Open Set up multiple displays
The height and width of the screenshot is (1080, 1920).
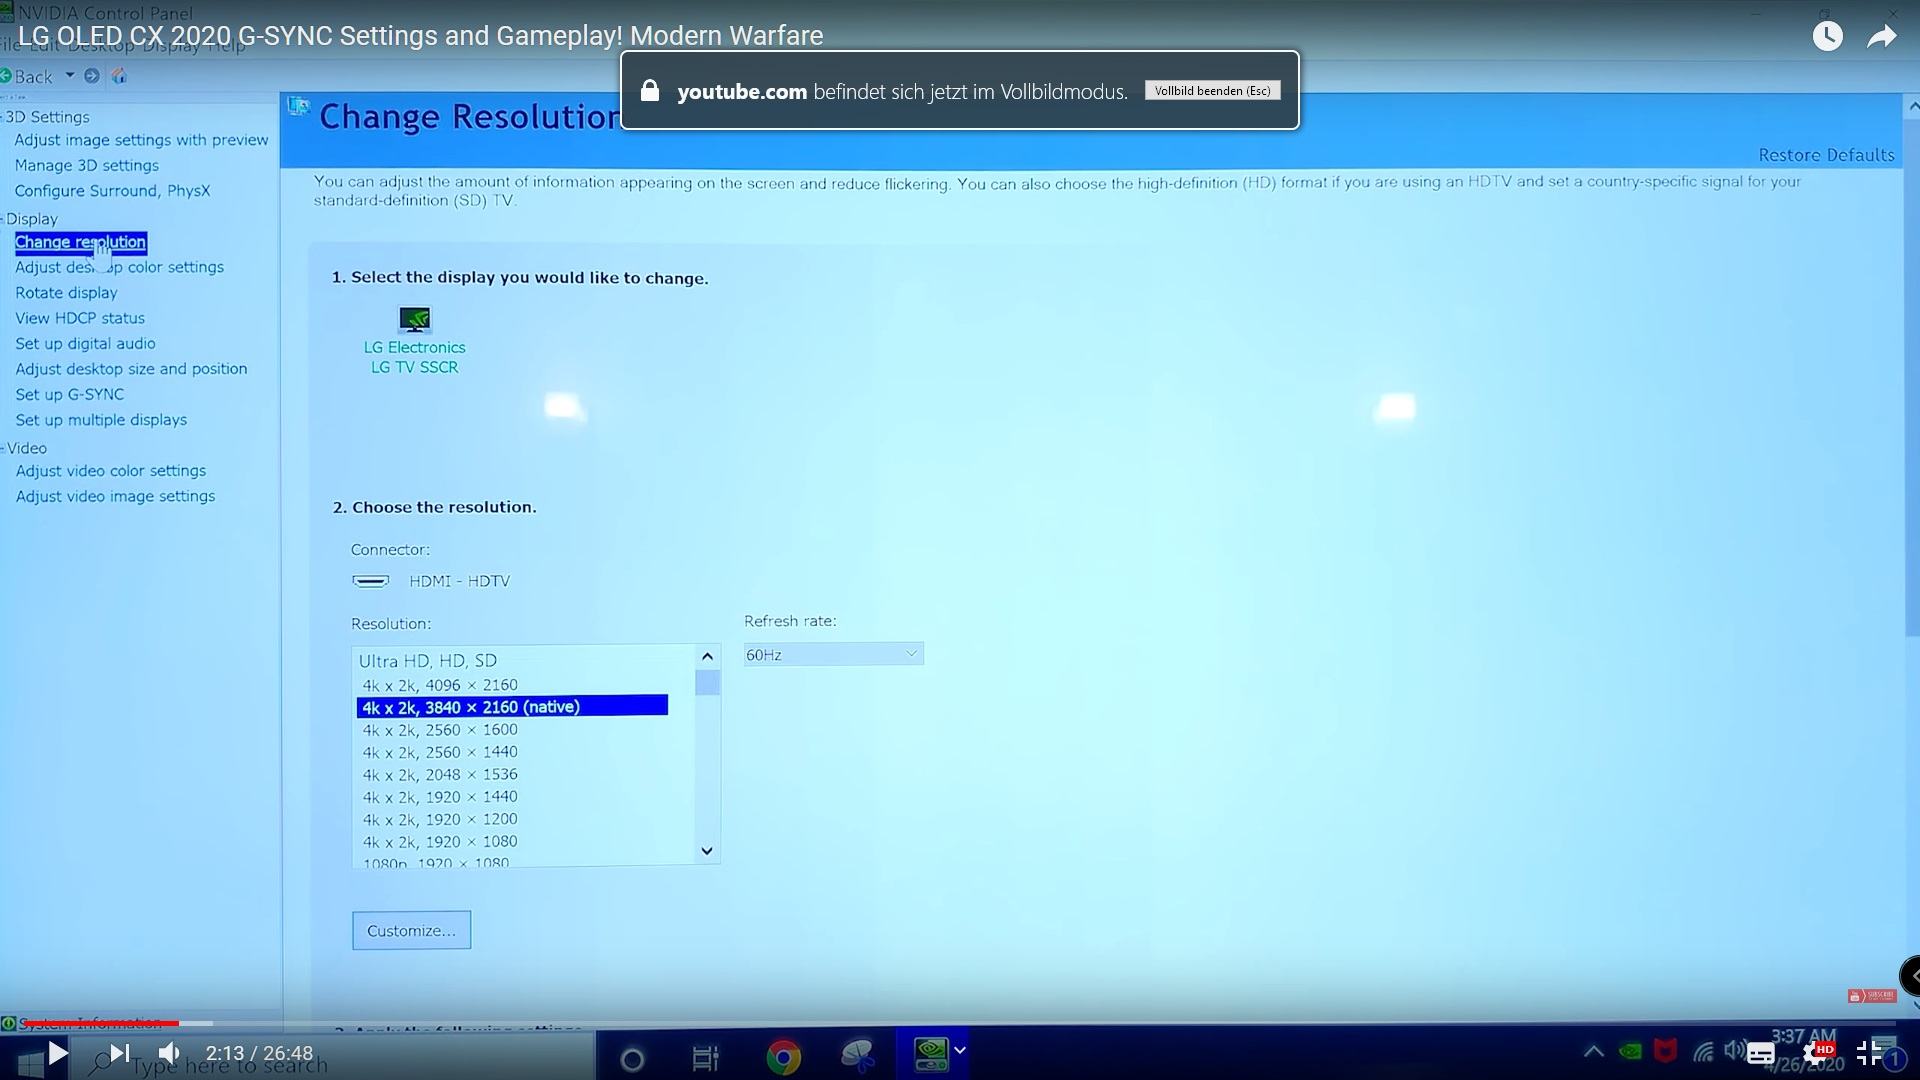click(x=101, y=419)
